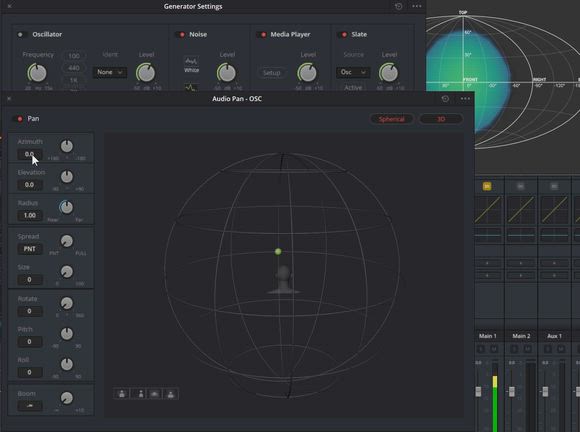Click the Media Player Level knob

[307, 73]
